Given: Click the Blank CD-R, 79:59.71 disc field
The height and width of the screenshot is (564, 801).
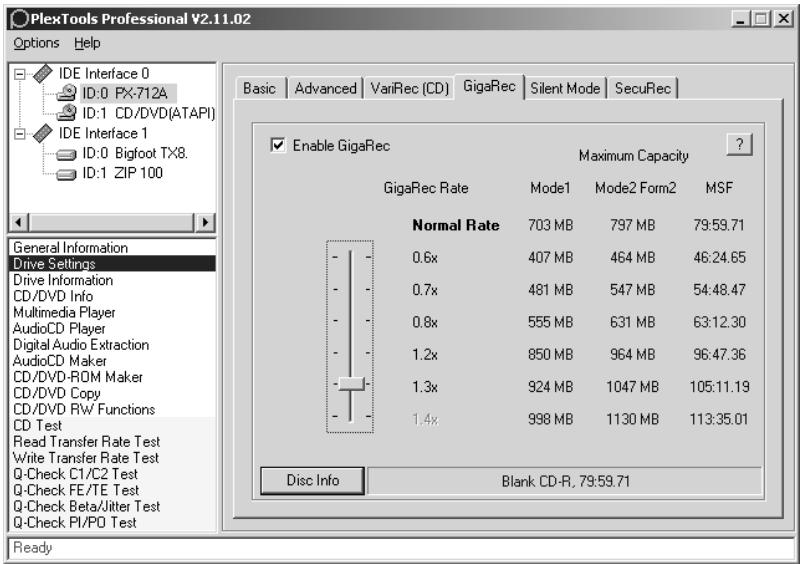Looking at the screenshot, I should point(565,481).
